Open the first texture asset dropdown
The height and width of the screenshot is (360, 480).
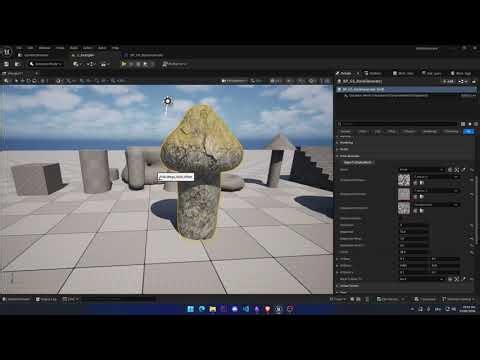tap(437, 177)
